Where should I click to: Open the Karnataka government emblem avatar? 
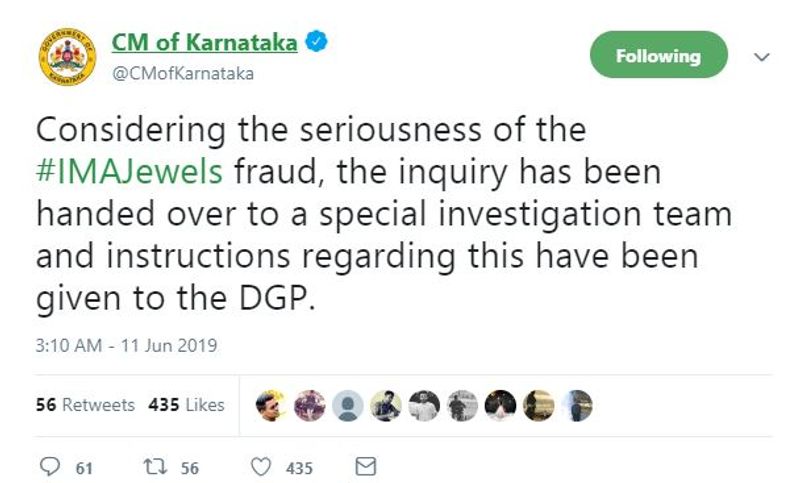[67, 57]
